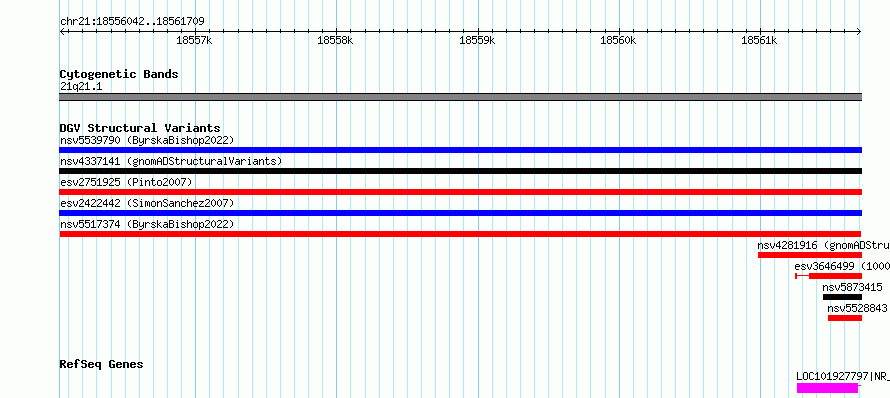This screenshot has width=890, height=398.
Task: Click the 18558k ruler tick label
Action: coord(335,40)
